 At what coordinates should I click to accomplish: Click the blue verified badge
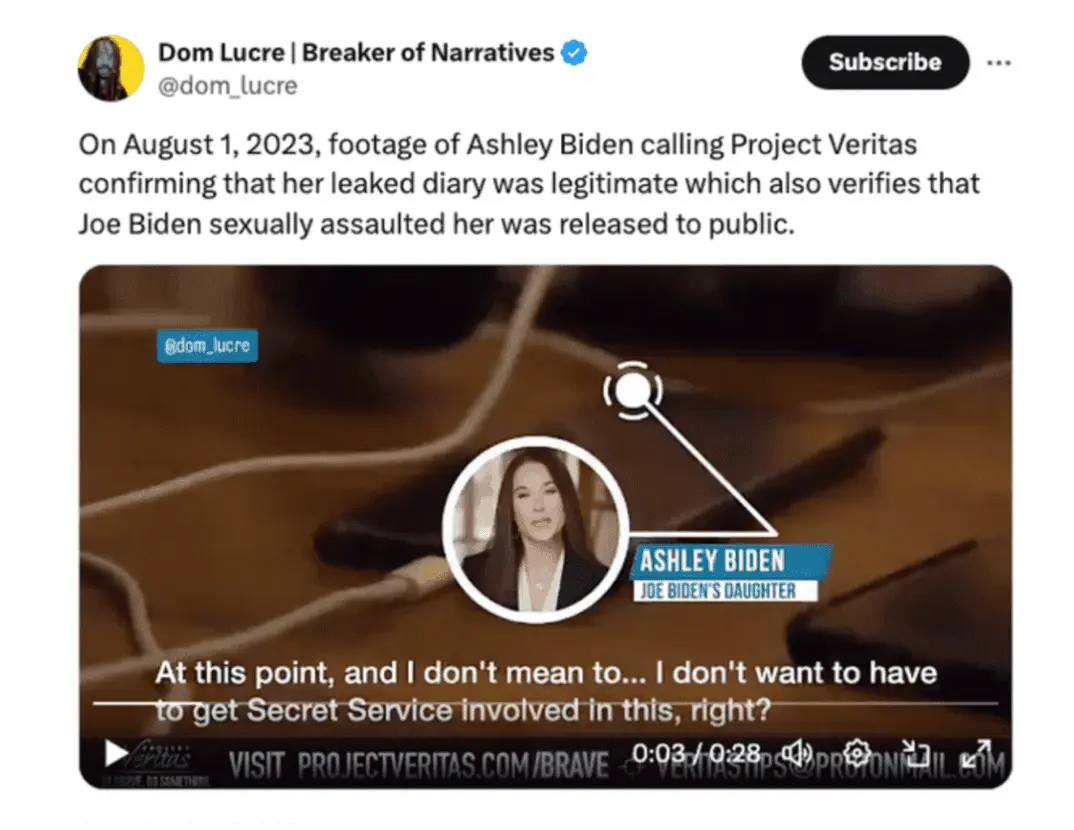[x=574, y=53]
